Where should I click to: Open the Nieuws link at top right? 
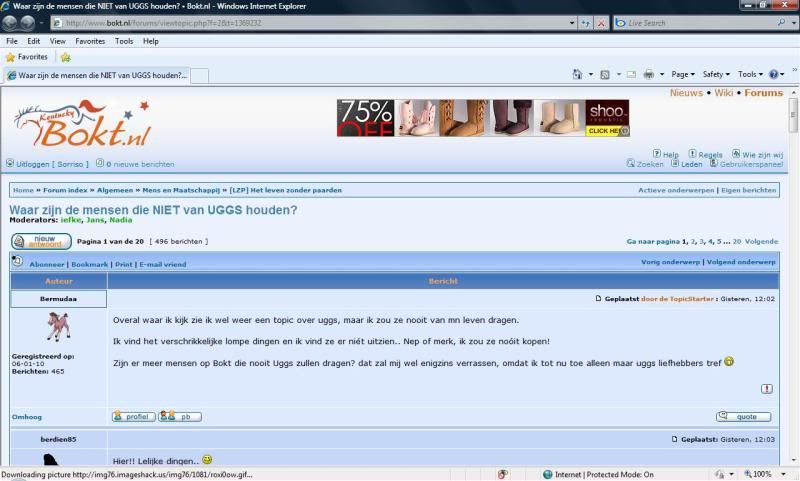click(x=686, y=93)
